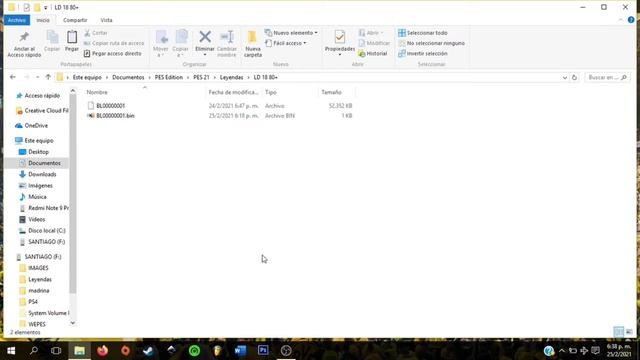Switch to the Inicio tab
640x360 pixels.
tap(43, 20)
